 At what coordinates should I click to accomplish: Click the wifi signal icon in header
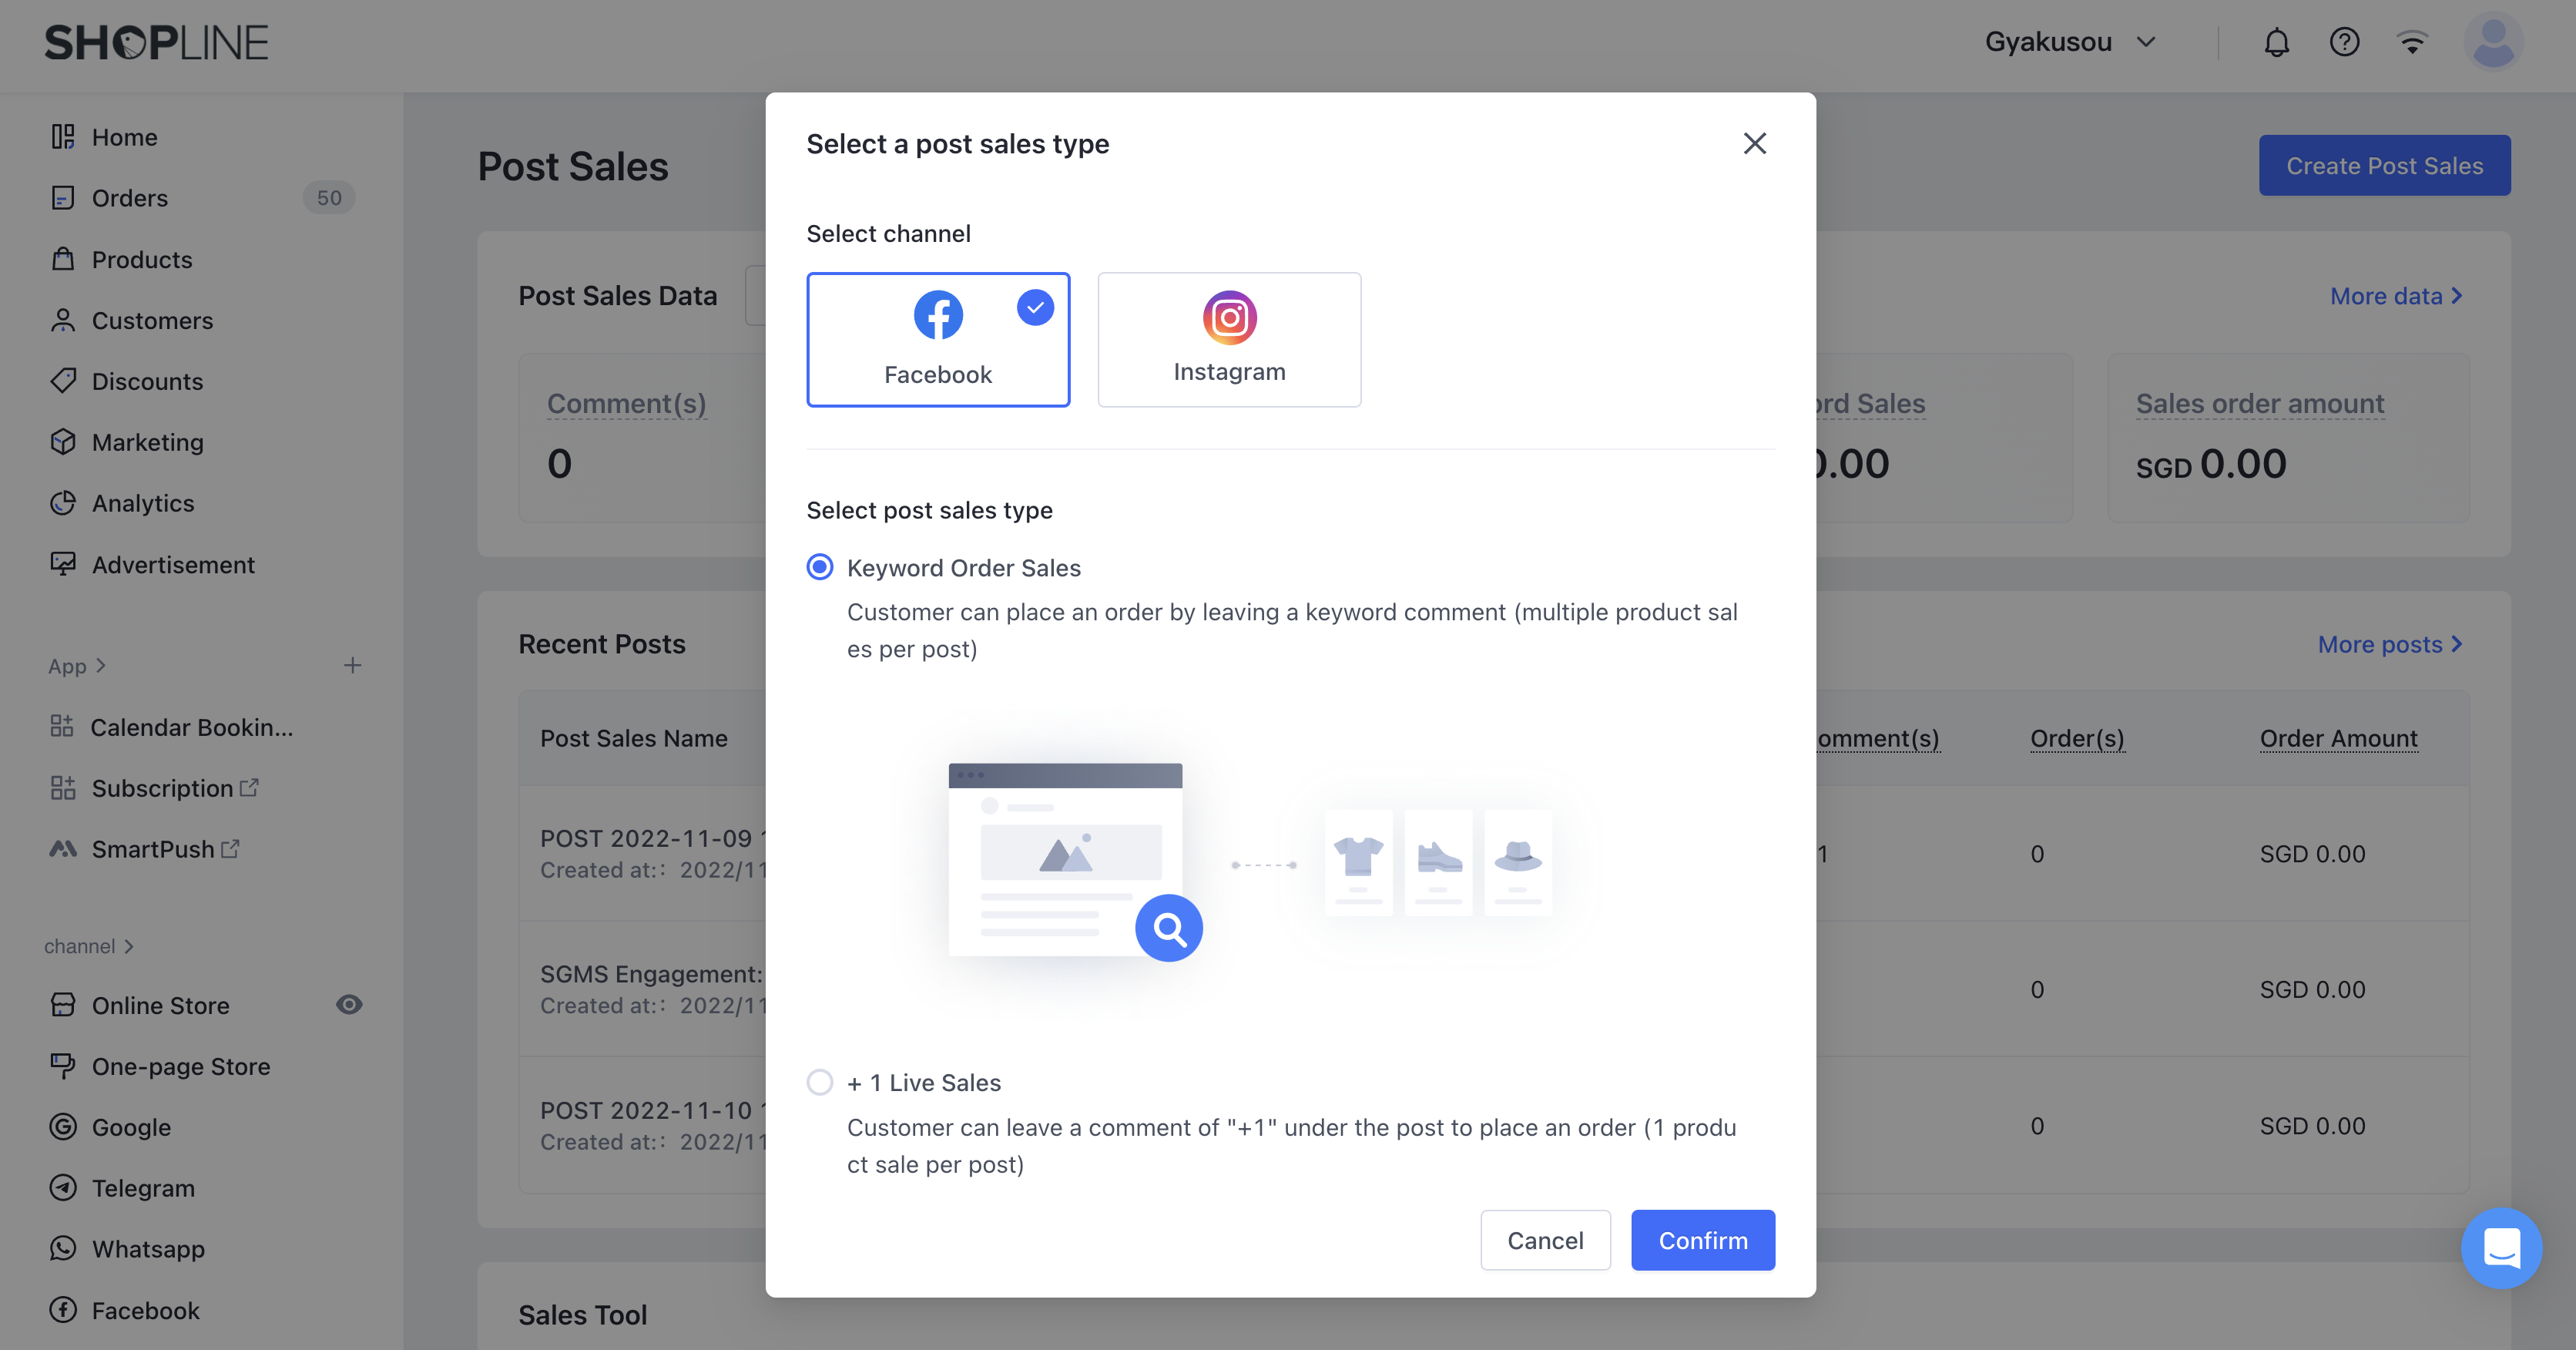2412,43
